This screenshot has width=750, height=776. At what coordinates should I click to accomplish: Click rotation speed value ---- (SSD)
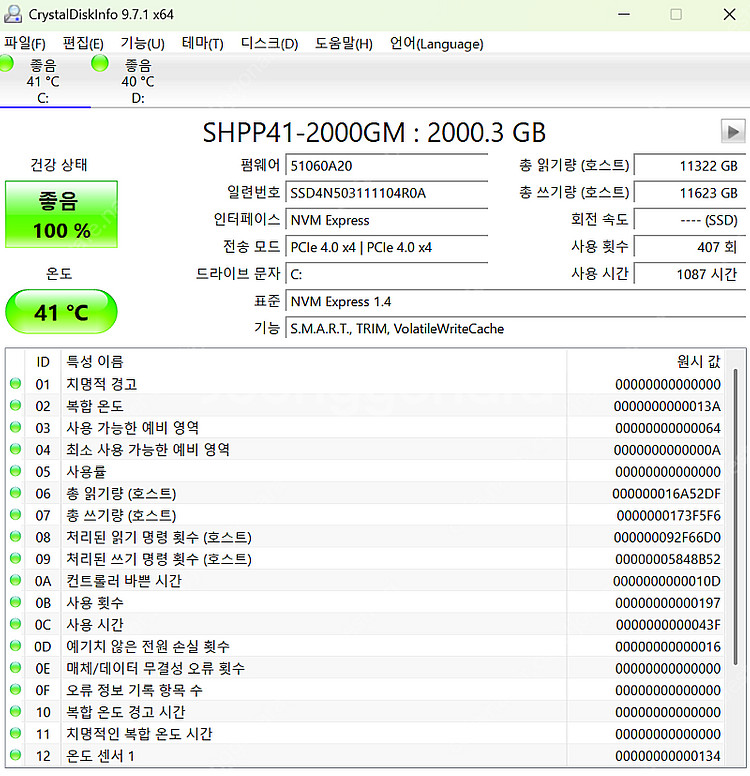[x=690, y=220]
